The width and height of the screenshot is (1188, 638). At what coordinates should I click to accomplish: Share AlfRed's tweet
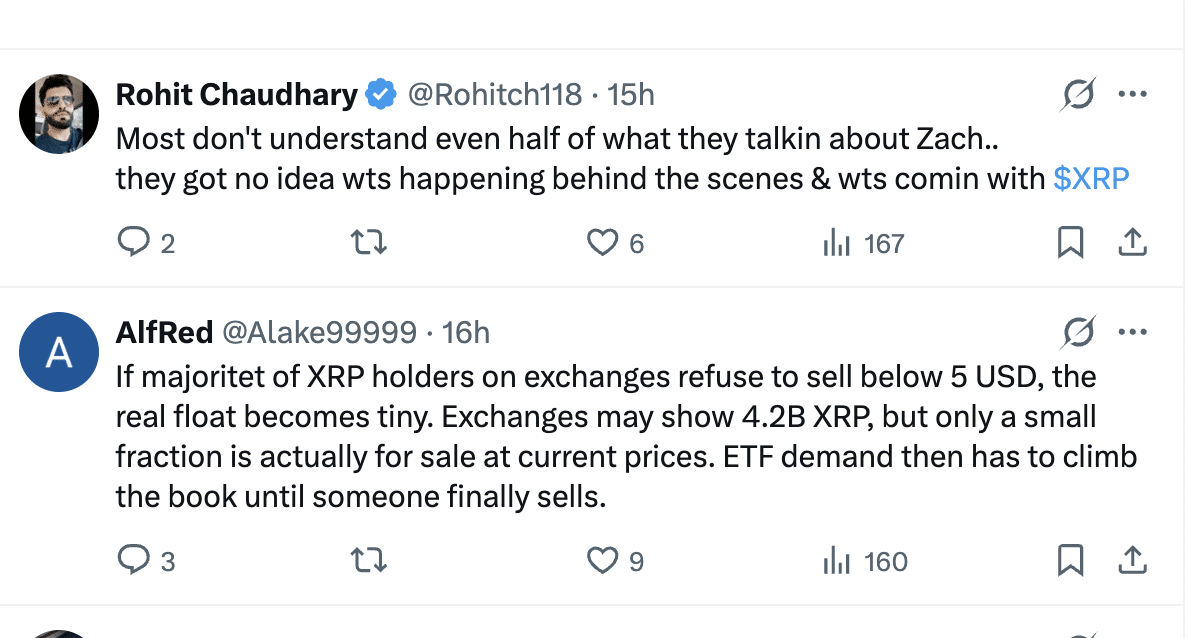coord(1132,561)
